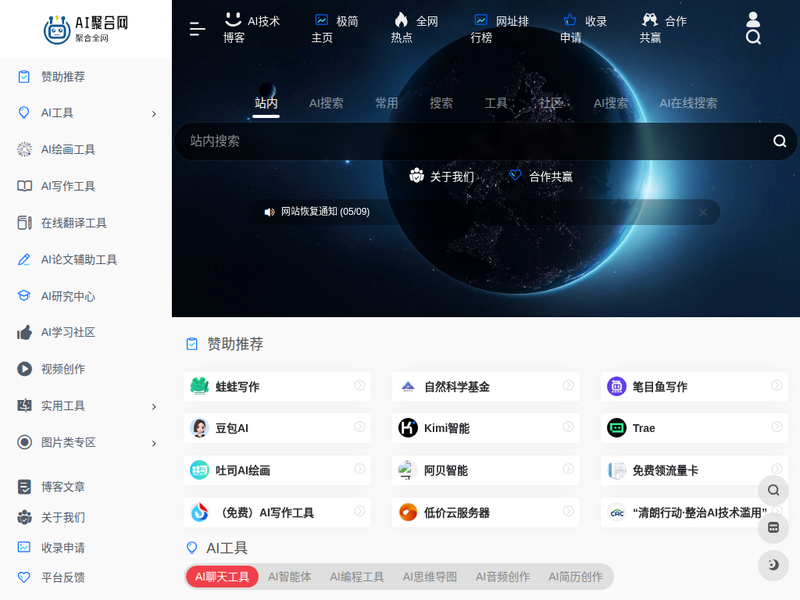Expand the 图片类专区 sidebar submenu
This screenshot has height=600, width=800.
tap(153, 443)
